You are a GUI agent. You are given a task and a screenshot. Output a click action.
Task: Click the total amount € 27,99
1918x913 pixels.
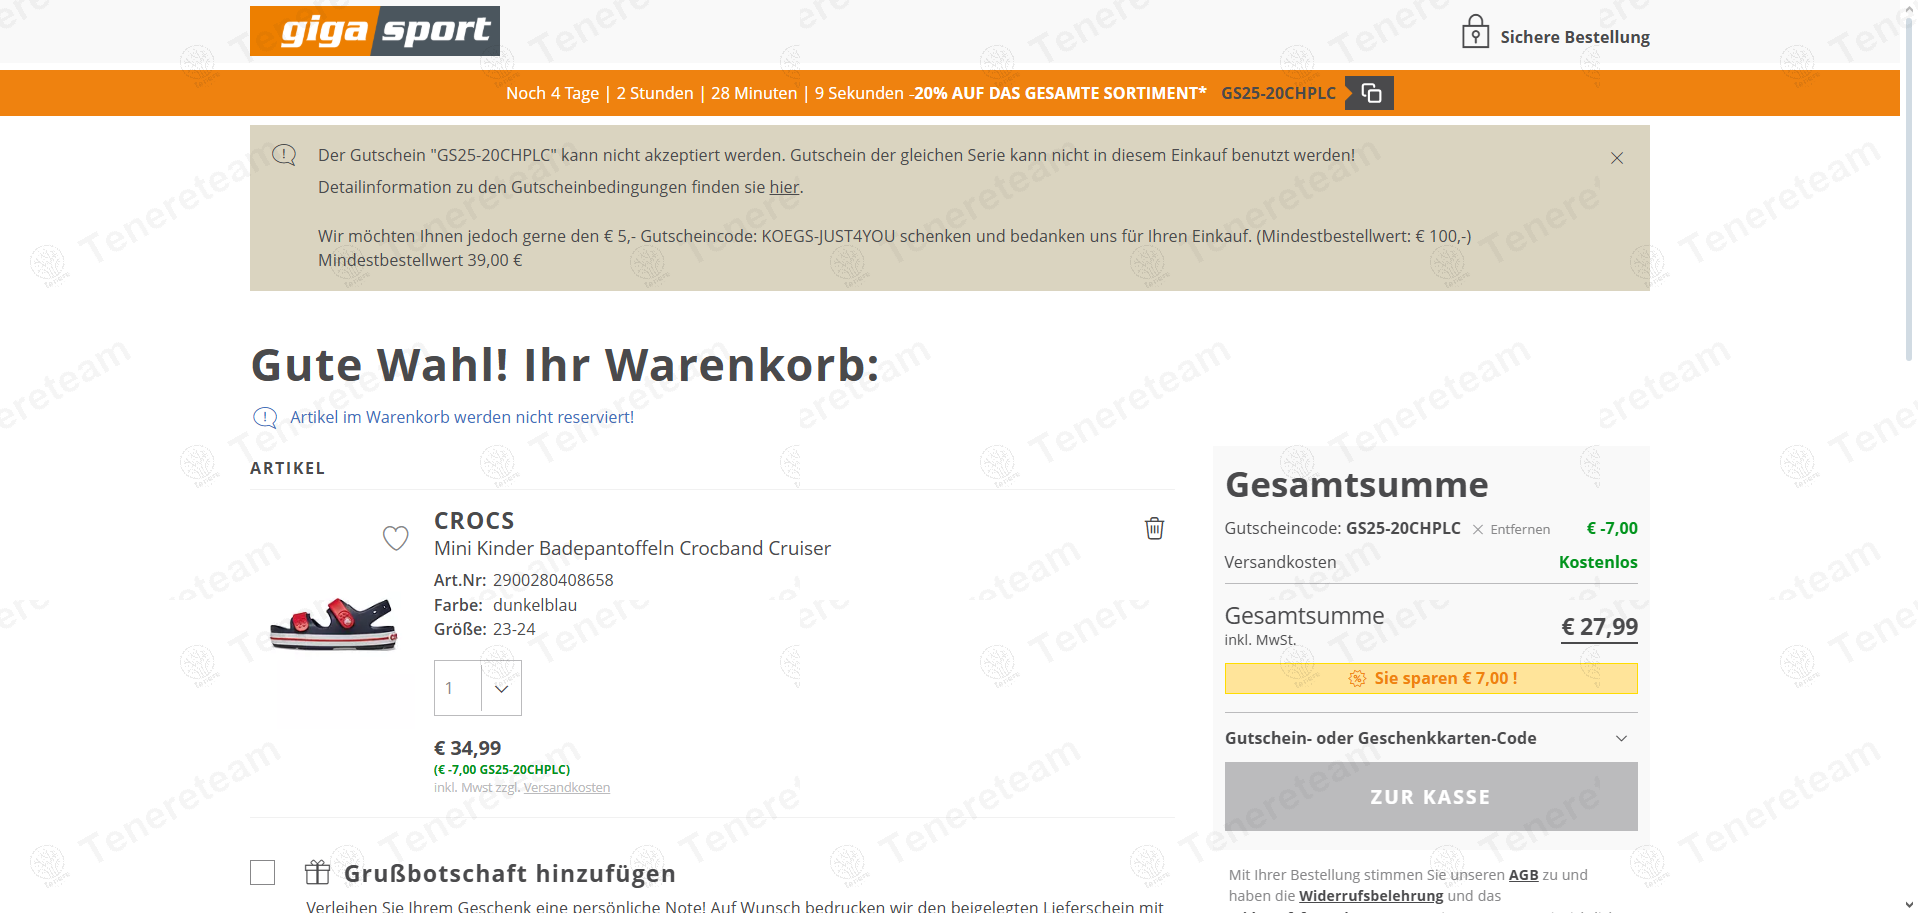(1599, 627)
